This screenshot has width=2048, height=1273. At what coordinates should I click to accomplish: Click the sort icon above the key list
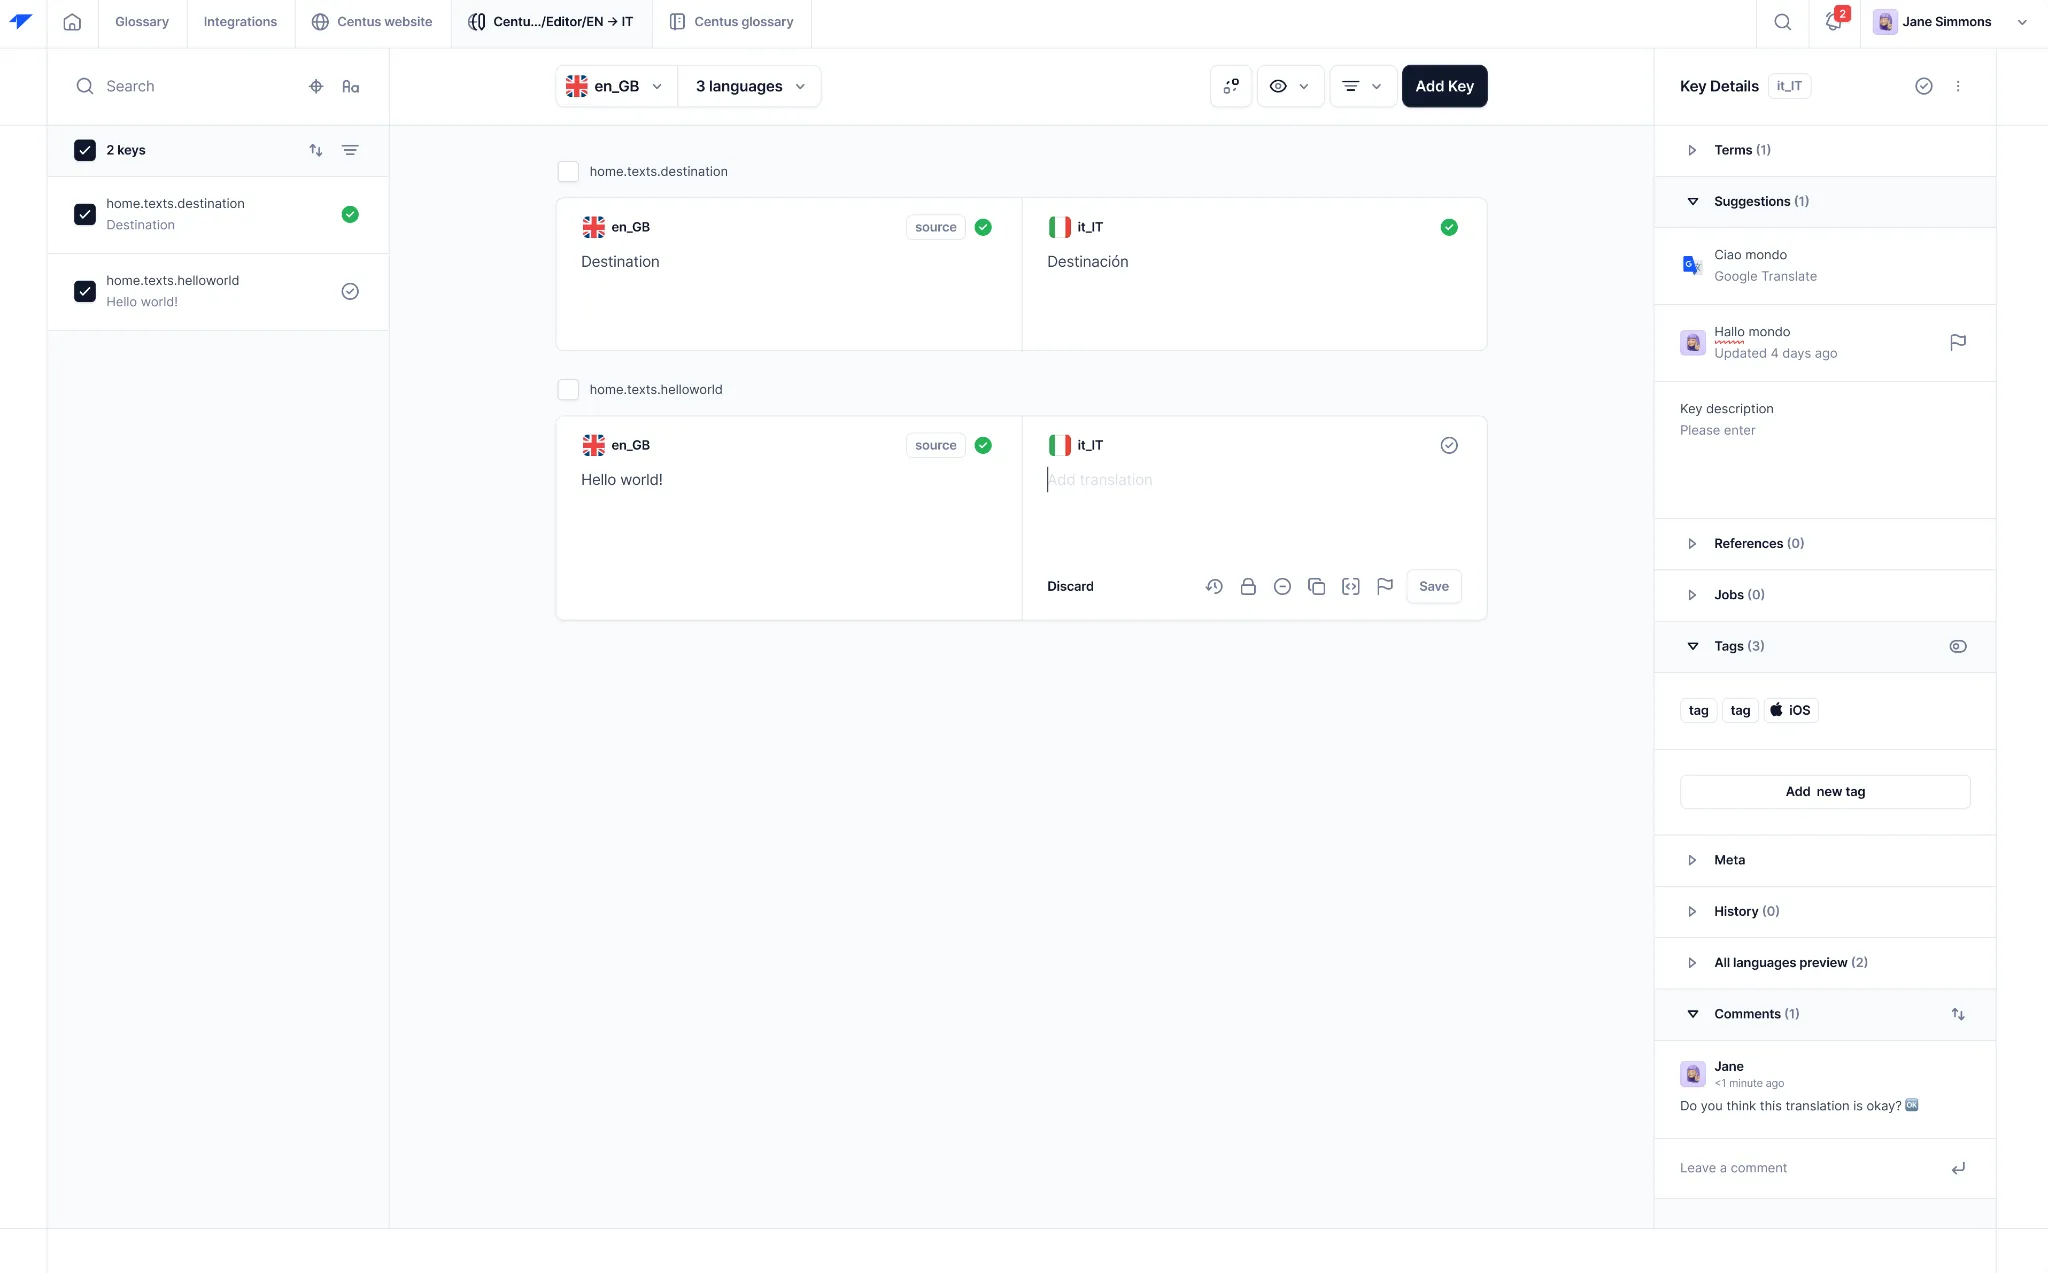coord(316,150)
